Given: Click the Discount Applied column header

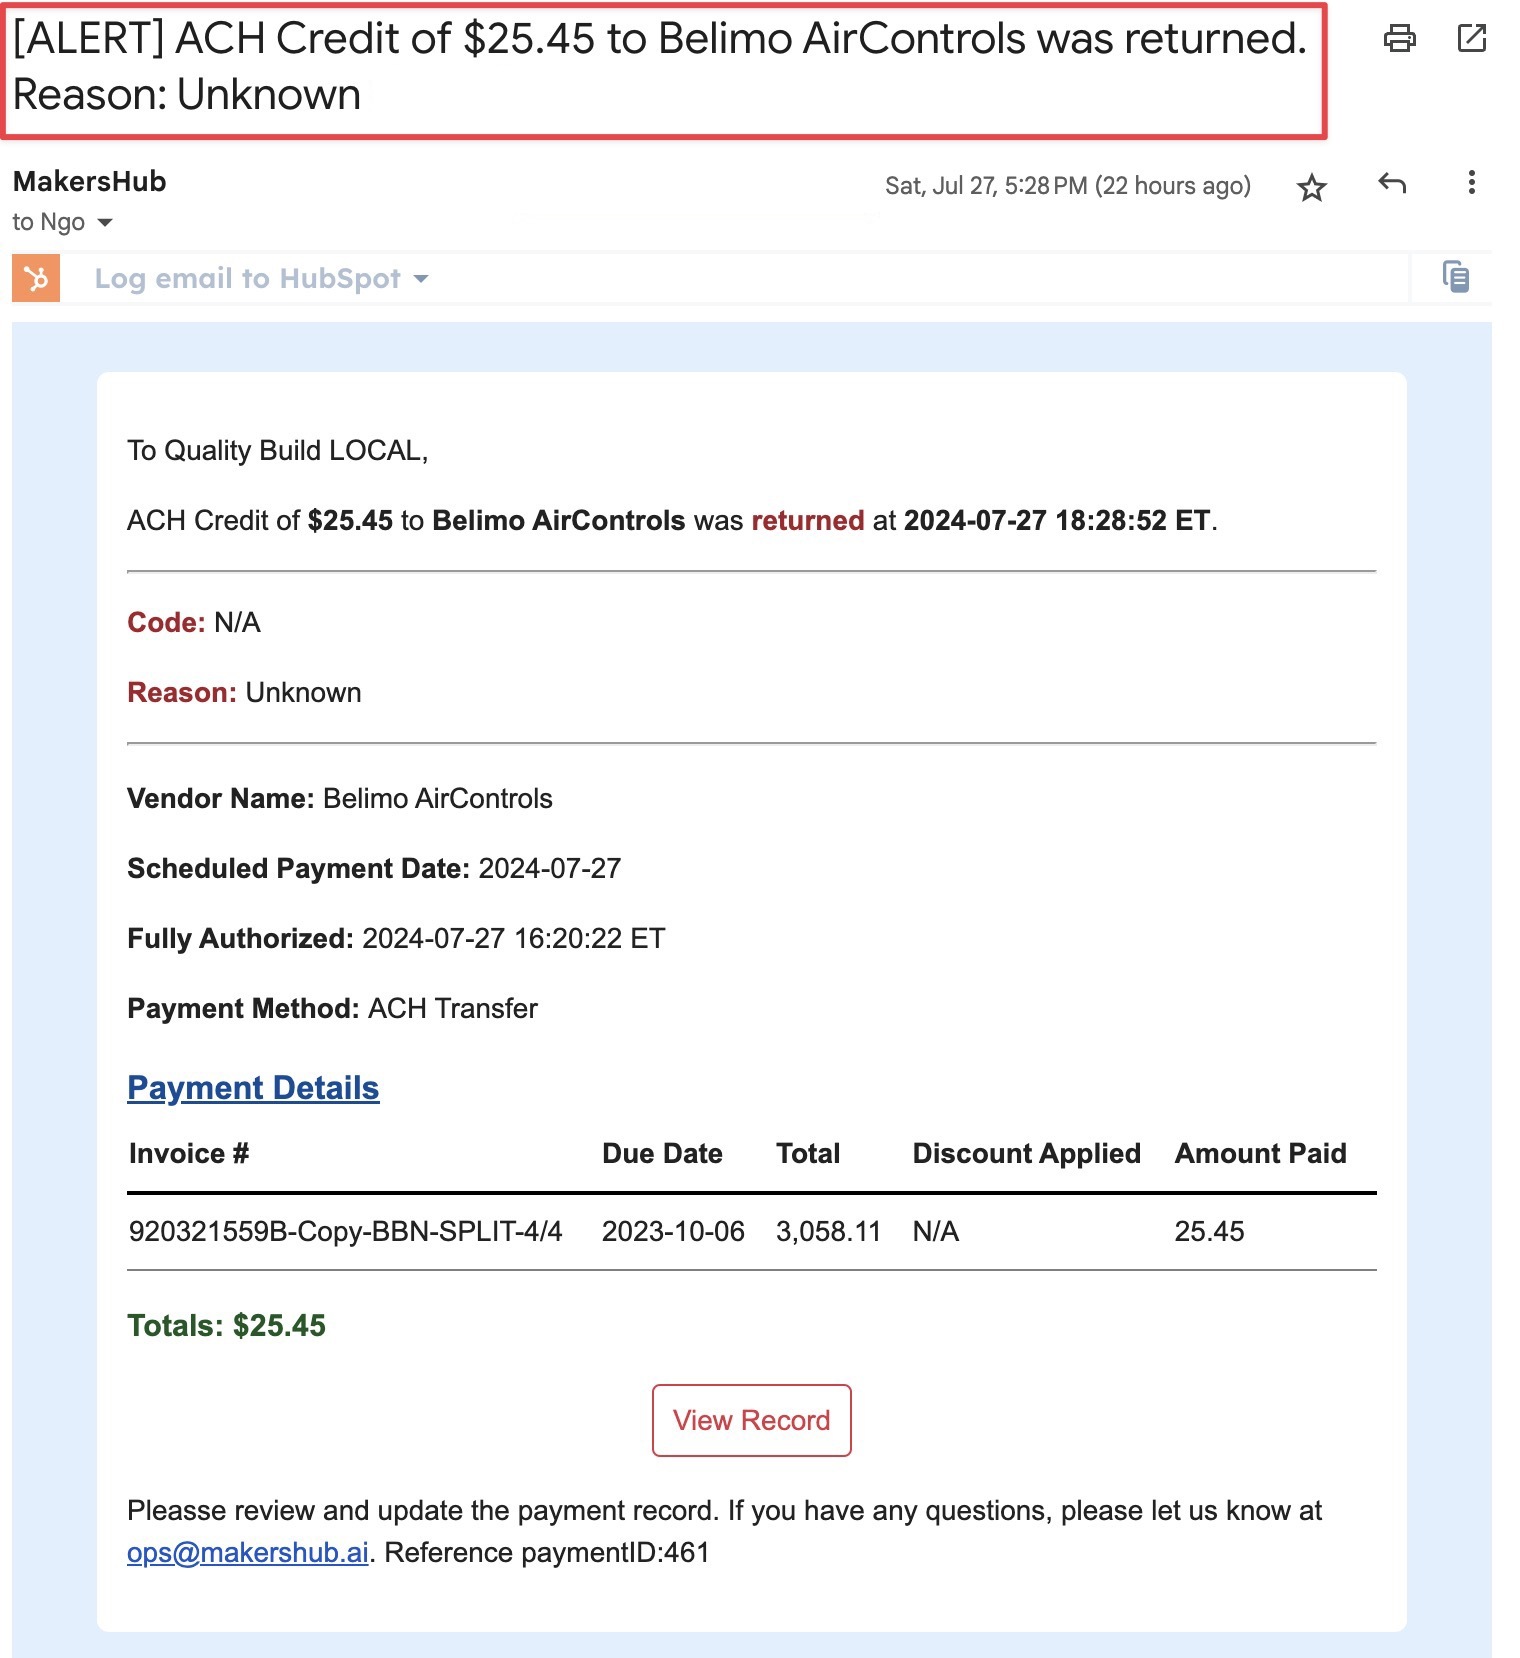Looking at the screenshot, I should (x=1026, y=1153).
